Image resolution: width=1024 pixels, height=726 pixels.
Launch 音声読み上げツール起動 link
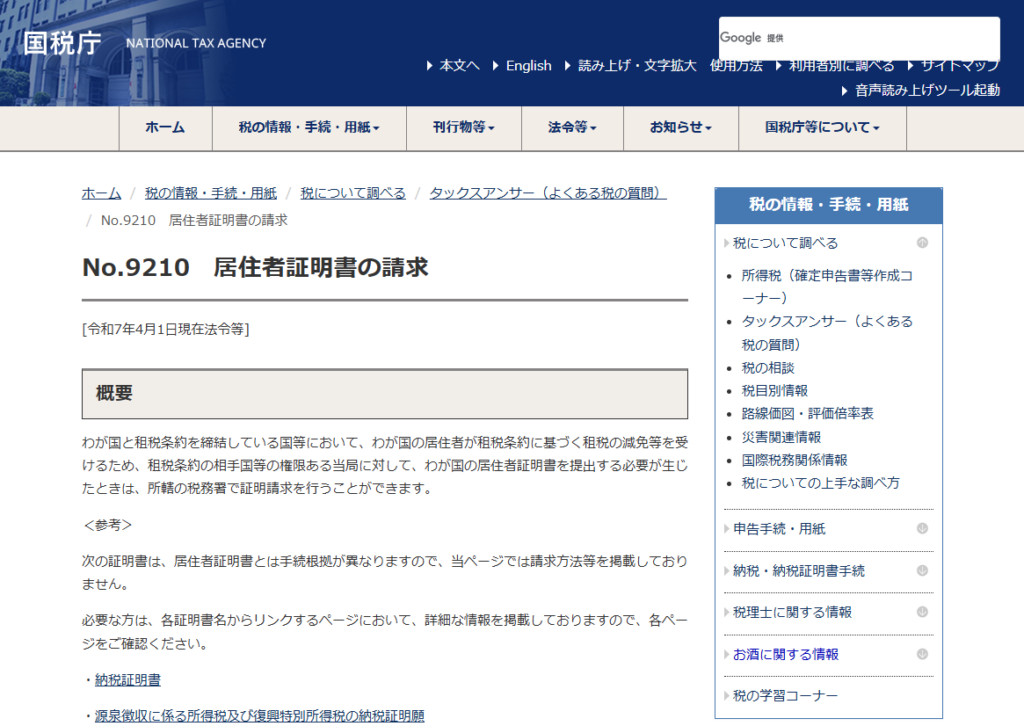click(x=927, y=90)
